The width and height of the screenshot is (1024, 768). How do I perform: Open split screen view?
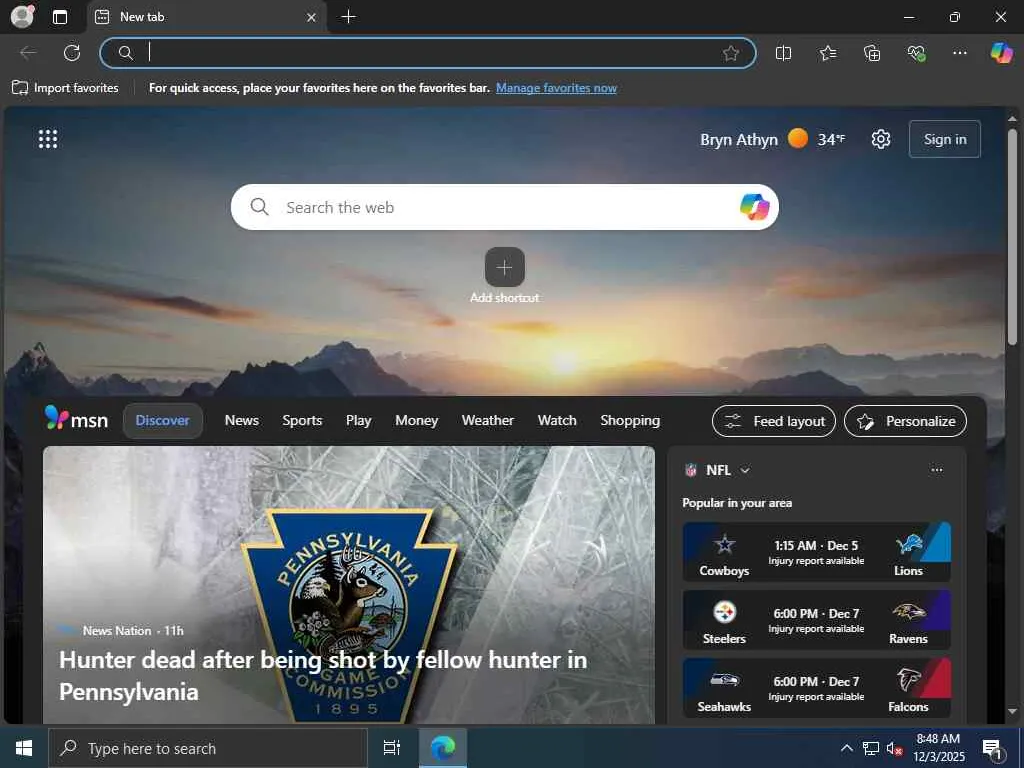pyautogui.click(x=783, y=53)
